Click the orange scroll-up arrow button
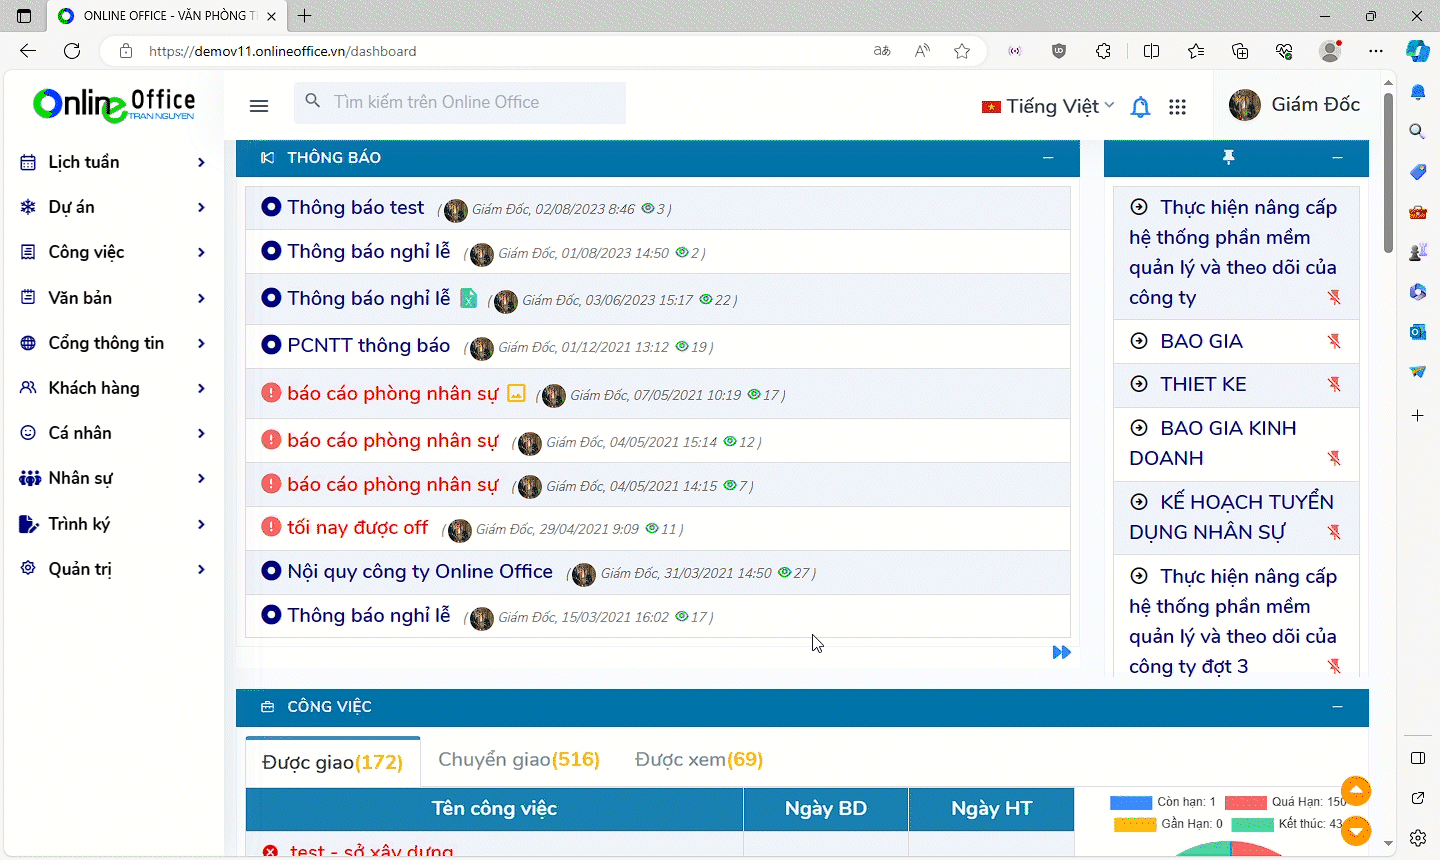Screen dimensions: 1440x860 click(x=1355, y=791)
